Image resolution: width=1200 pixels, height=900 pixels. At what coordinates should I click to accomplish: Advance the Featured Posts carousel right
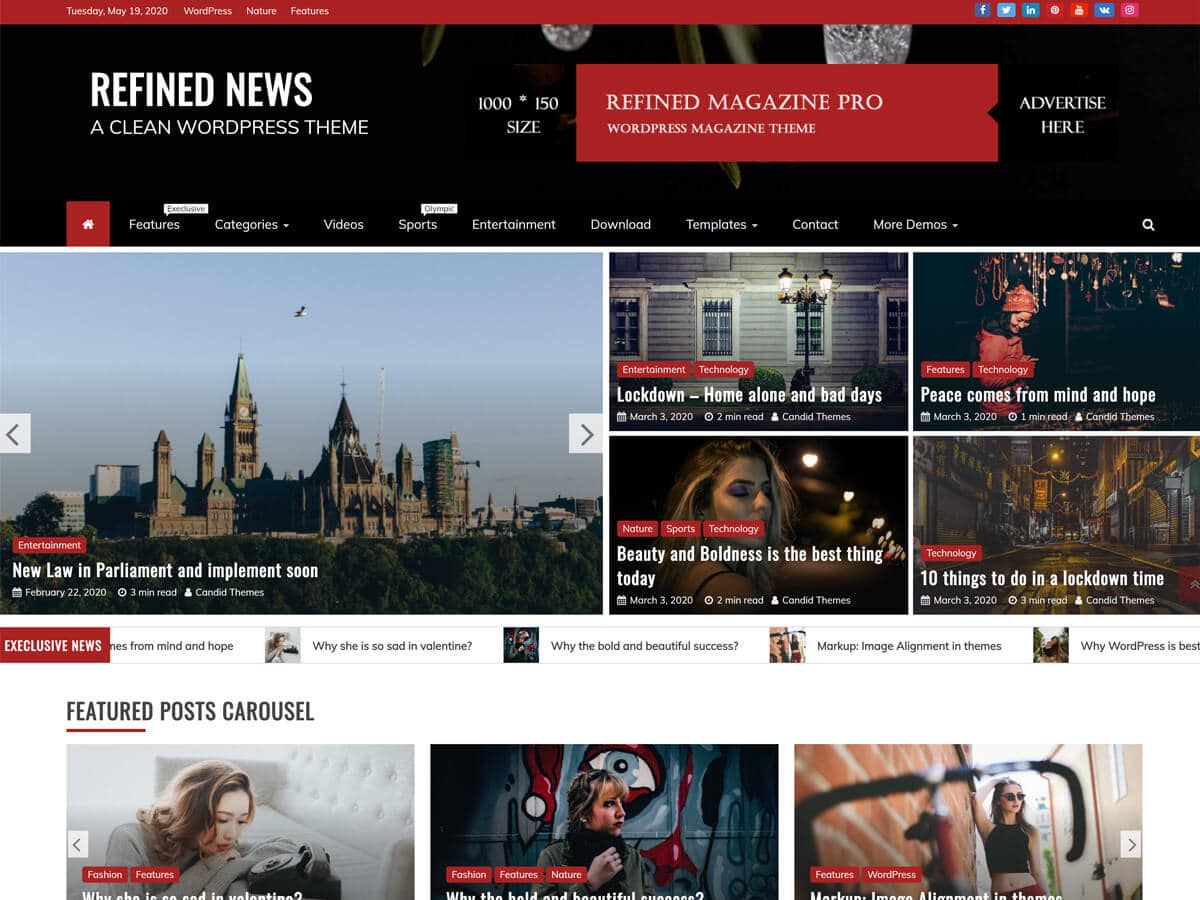[x=1131, y=844]
